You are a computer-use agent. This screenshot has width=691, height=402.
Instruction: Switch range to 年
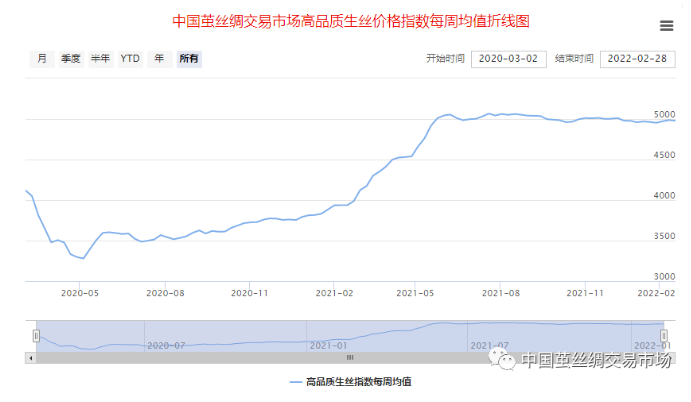pyautogui.click(x=159, y=59)
